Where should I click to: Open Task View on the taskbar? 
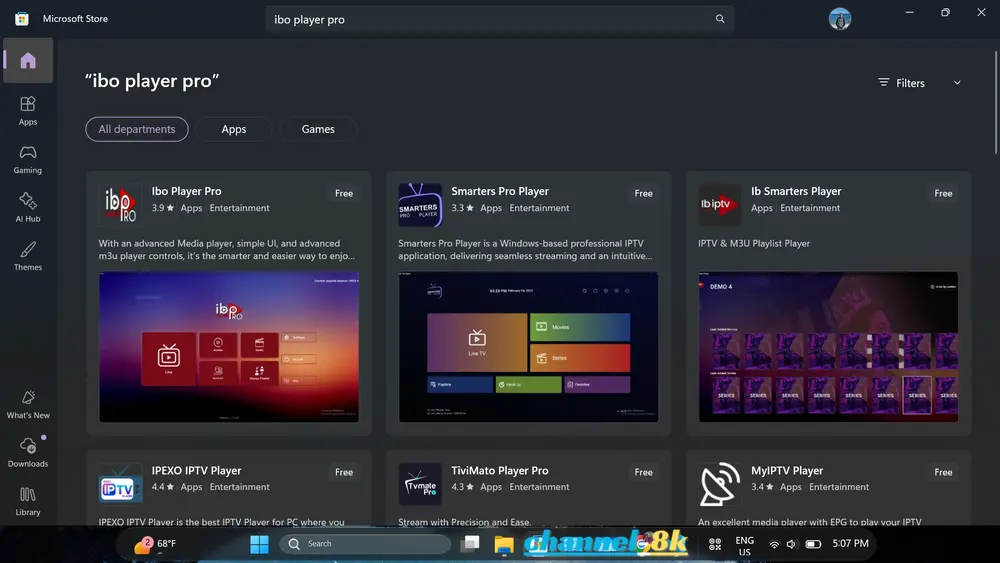click(x=471, y=543)
